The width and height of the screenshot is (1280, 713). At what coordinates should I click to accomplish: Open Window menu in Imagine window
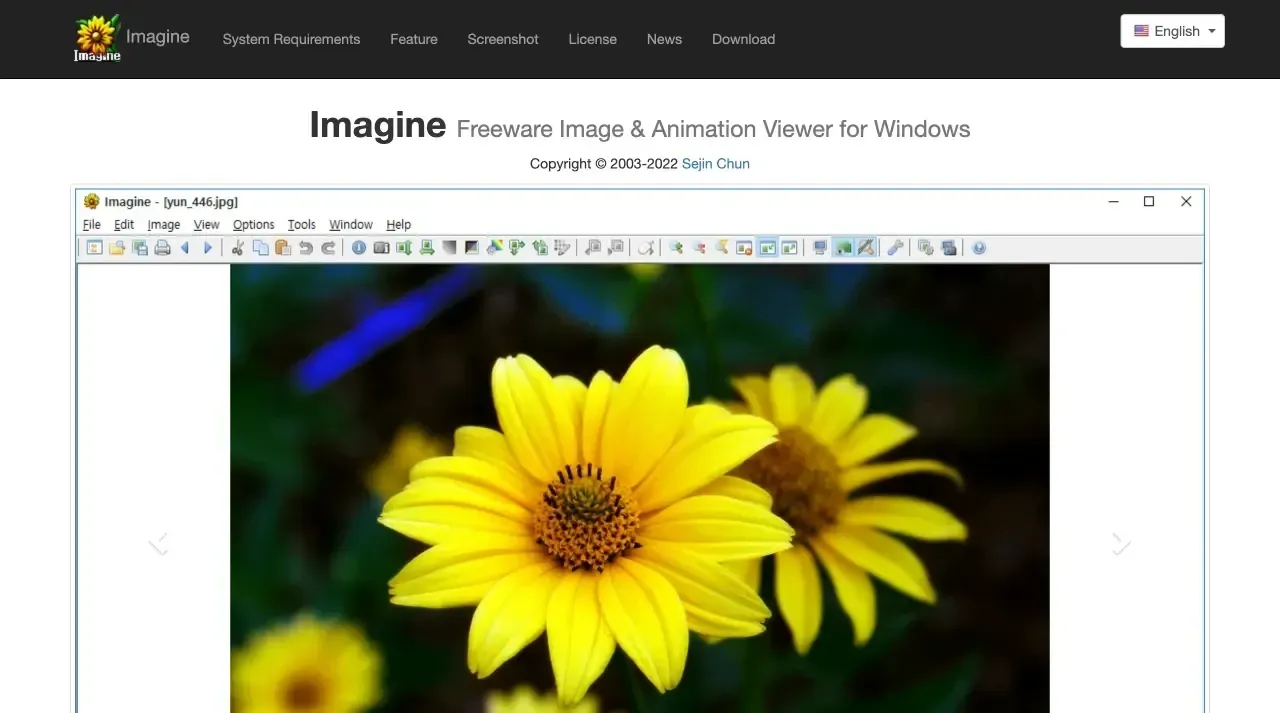(x=351, y=225)
